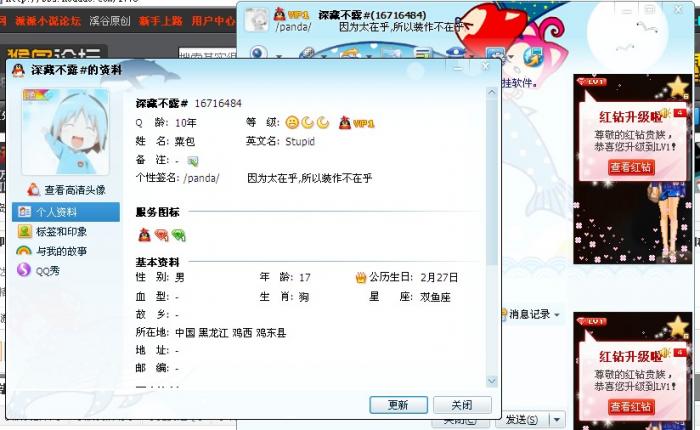Click the remark edit icon beside 备注
The width and height of the screenshot is (700, 430).
pyautogui.click(x=193, y=161)
